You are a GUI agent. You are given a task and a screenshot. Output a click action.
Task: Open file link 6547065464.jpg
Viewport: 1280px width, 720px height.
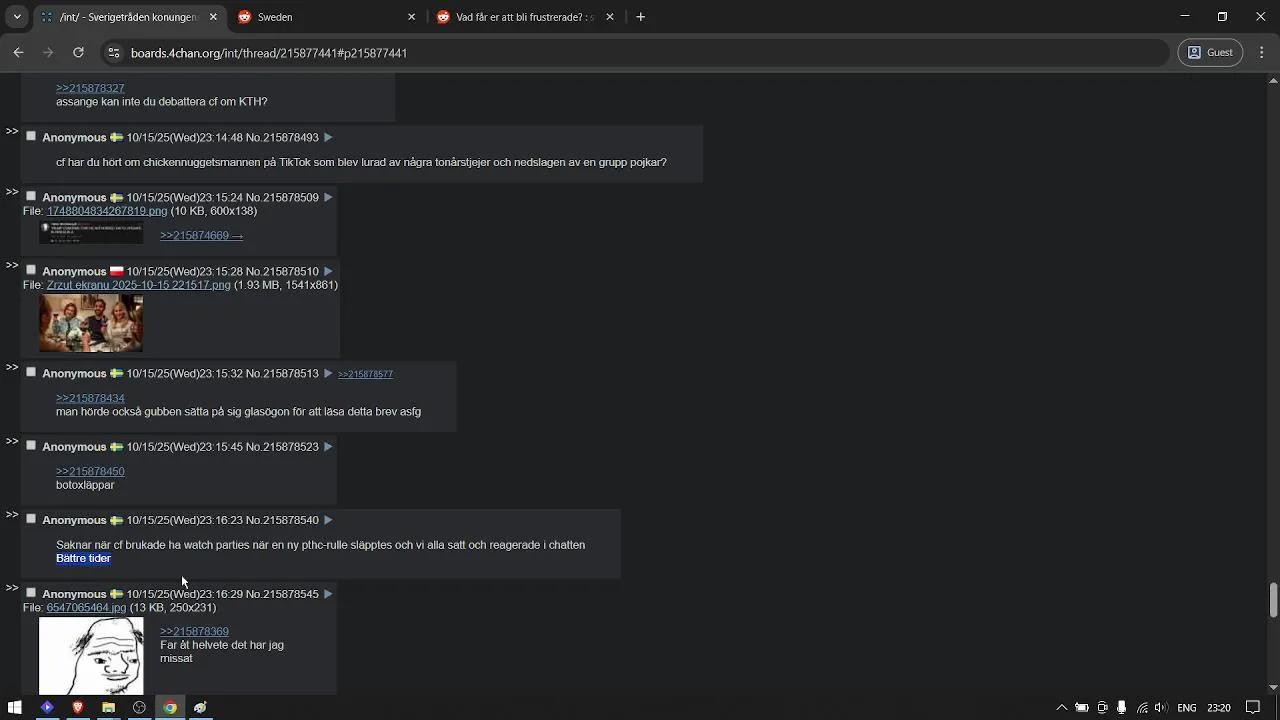86,607
